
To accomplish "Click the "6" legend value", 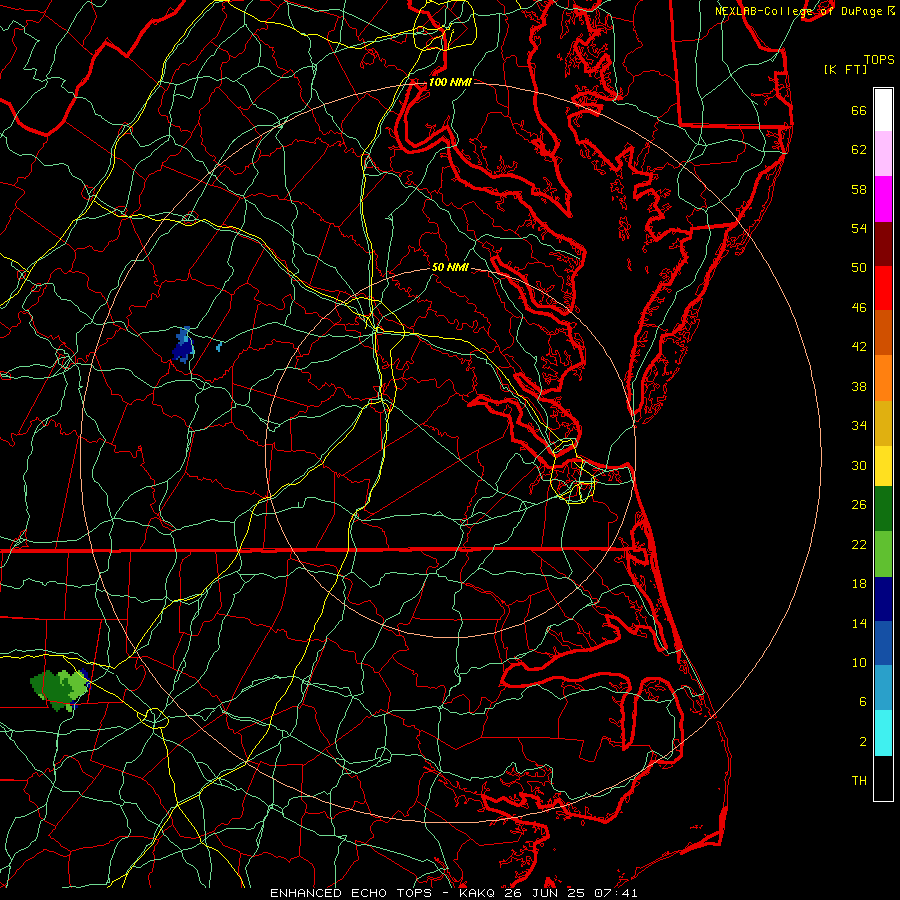I will (863, 702).
